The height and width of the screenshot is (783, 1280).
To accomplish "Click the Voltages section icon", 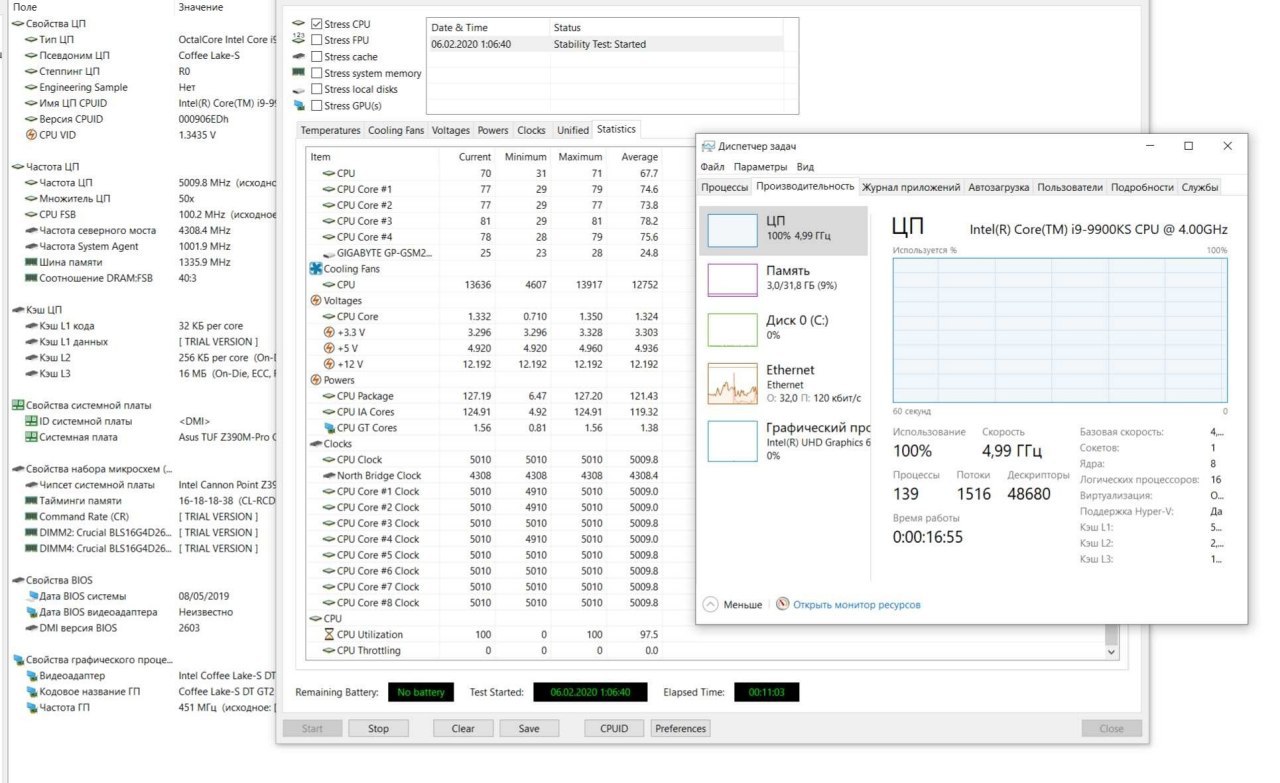I will point(316,300).
